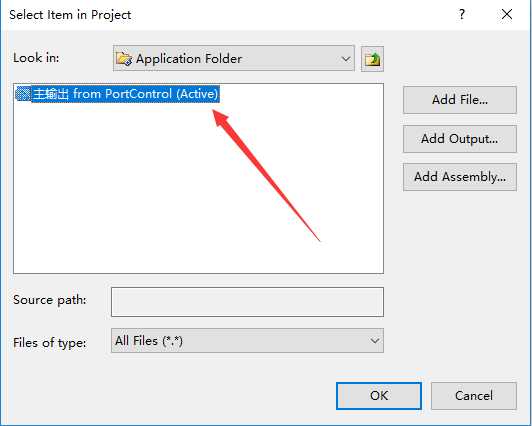
Task: Focus the Source path text field
Action: pos(247,302)
